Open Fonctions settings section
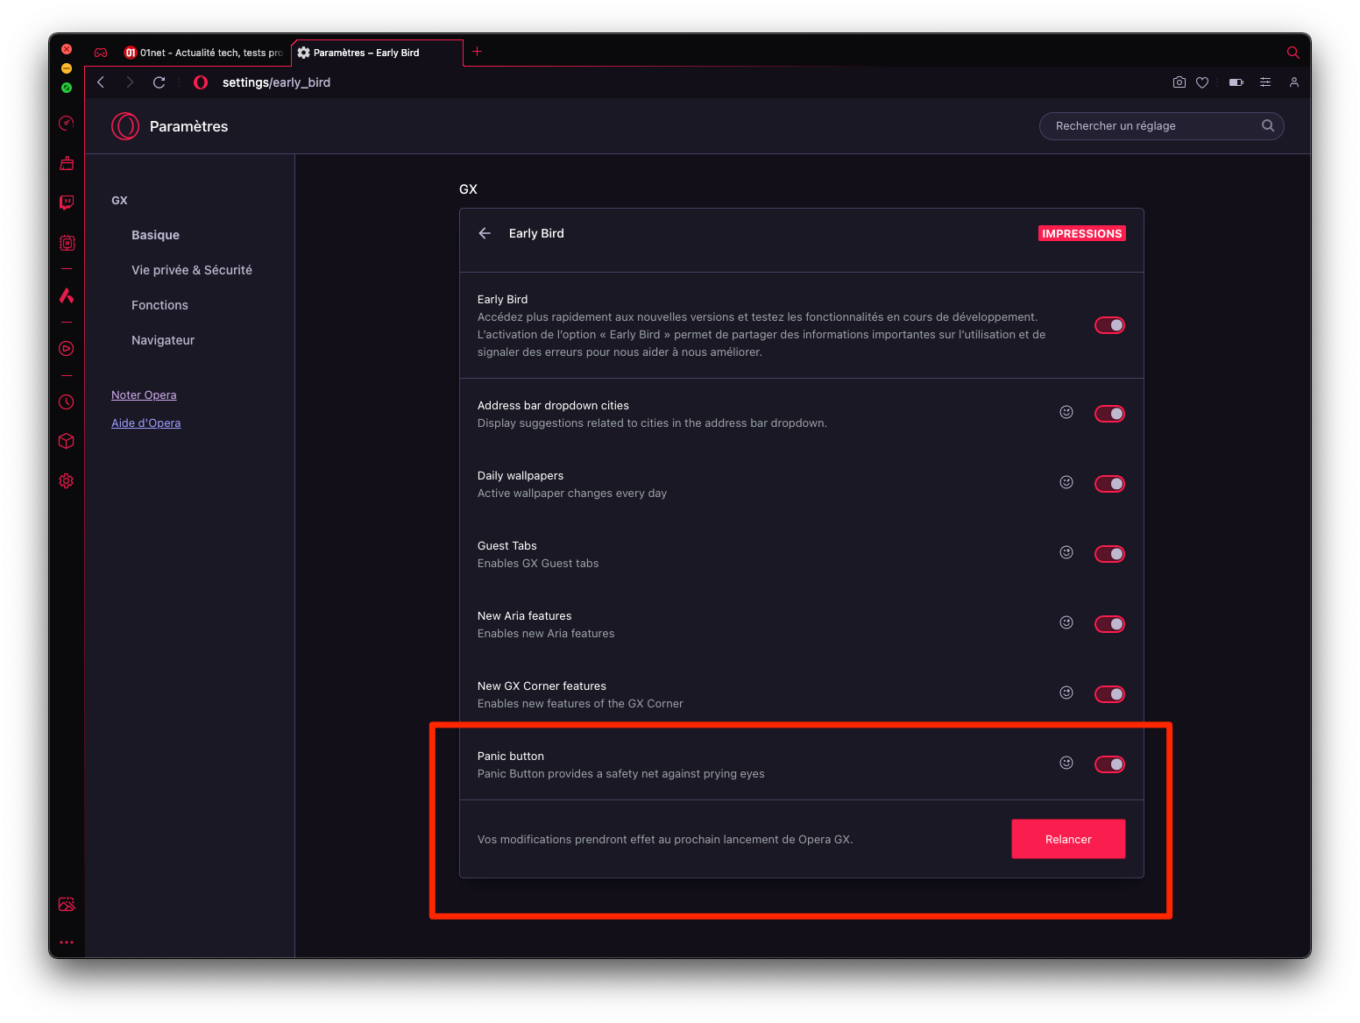Screen dimensions: 1360x1023 [x=160, y=305]
